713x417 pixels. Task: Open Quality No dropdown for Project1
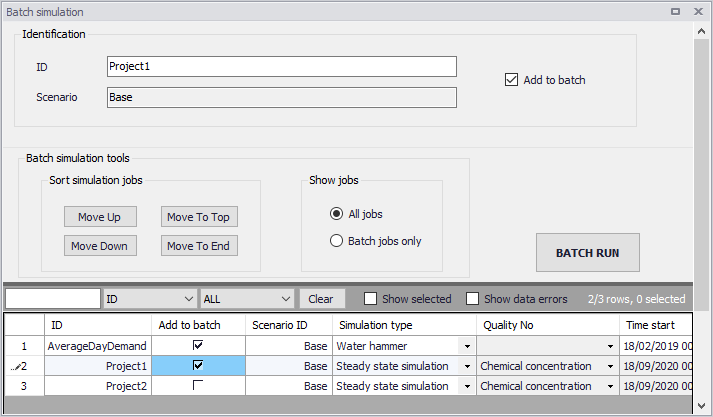610,367
